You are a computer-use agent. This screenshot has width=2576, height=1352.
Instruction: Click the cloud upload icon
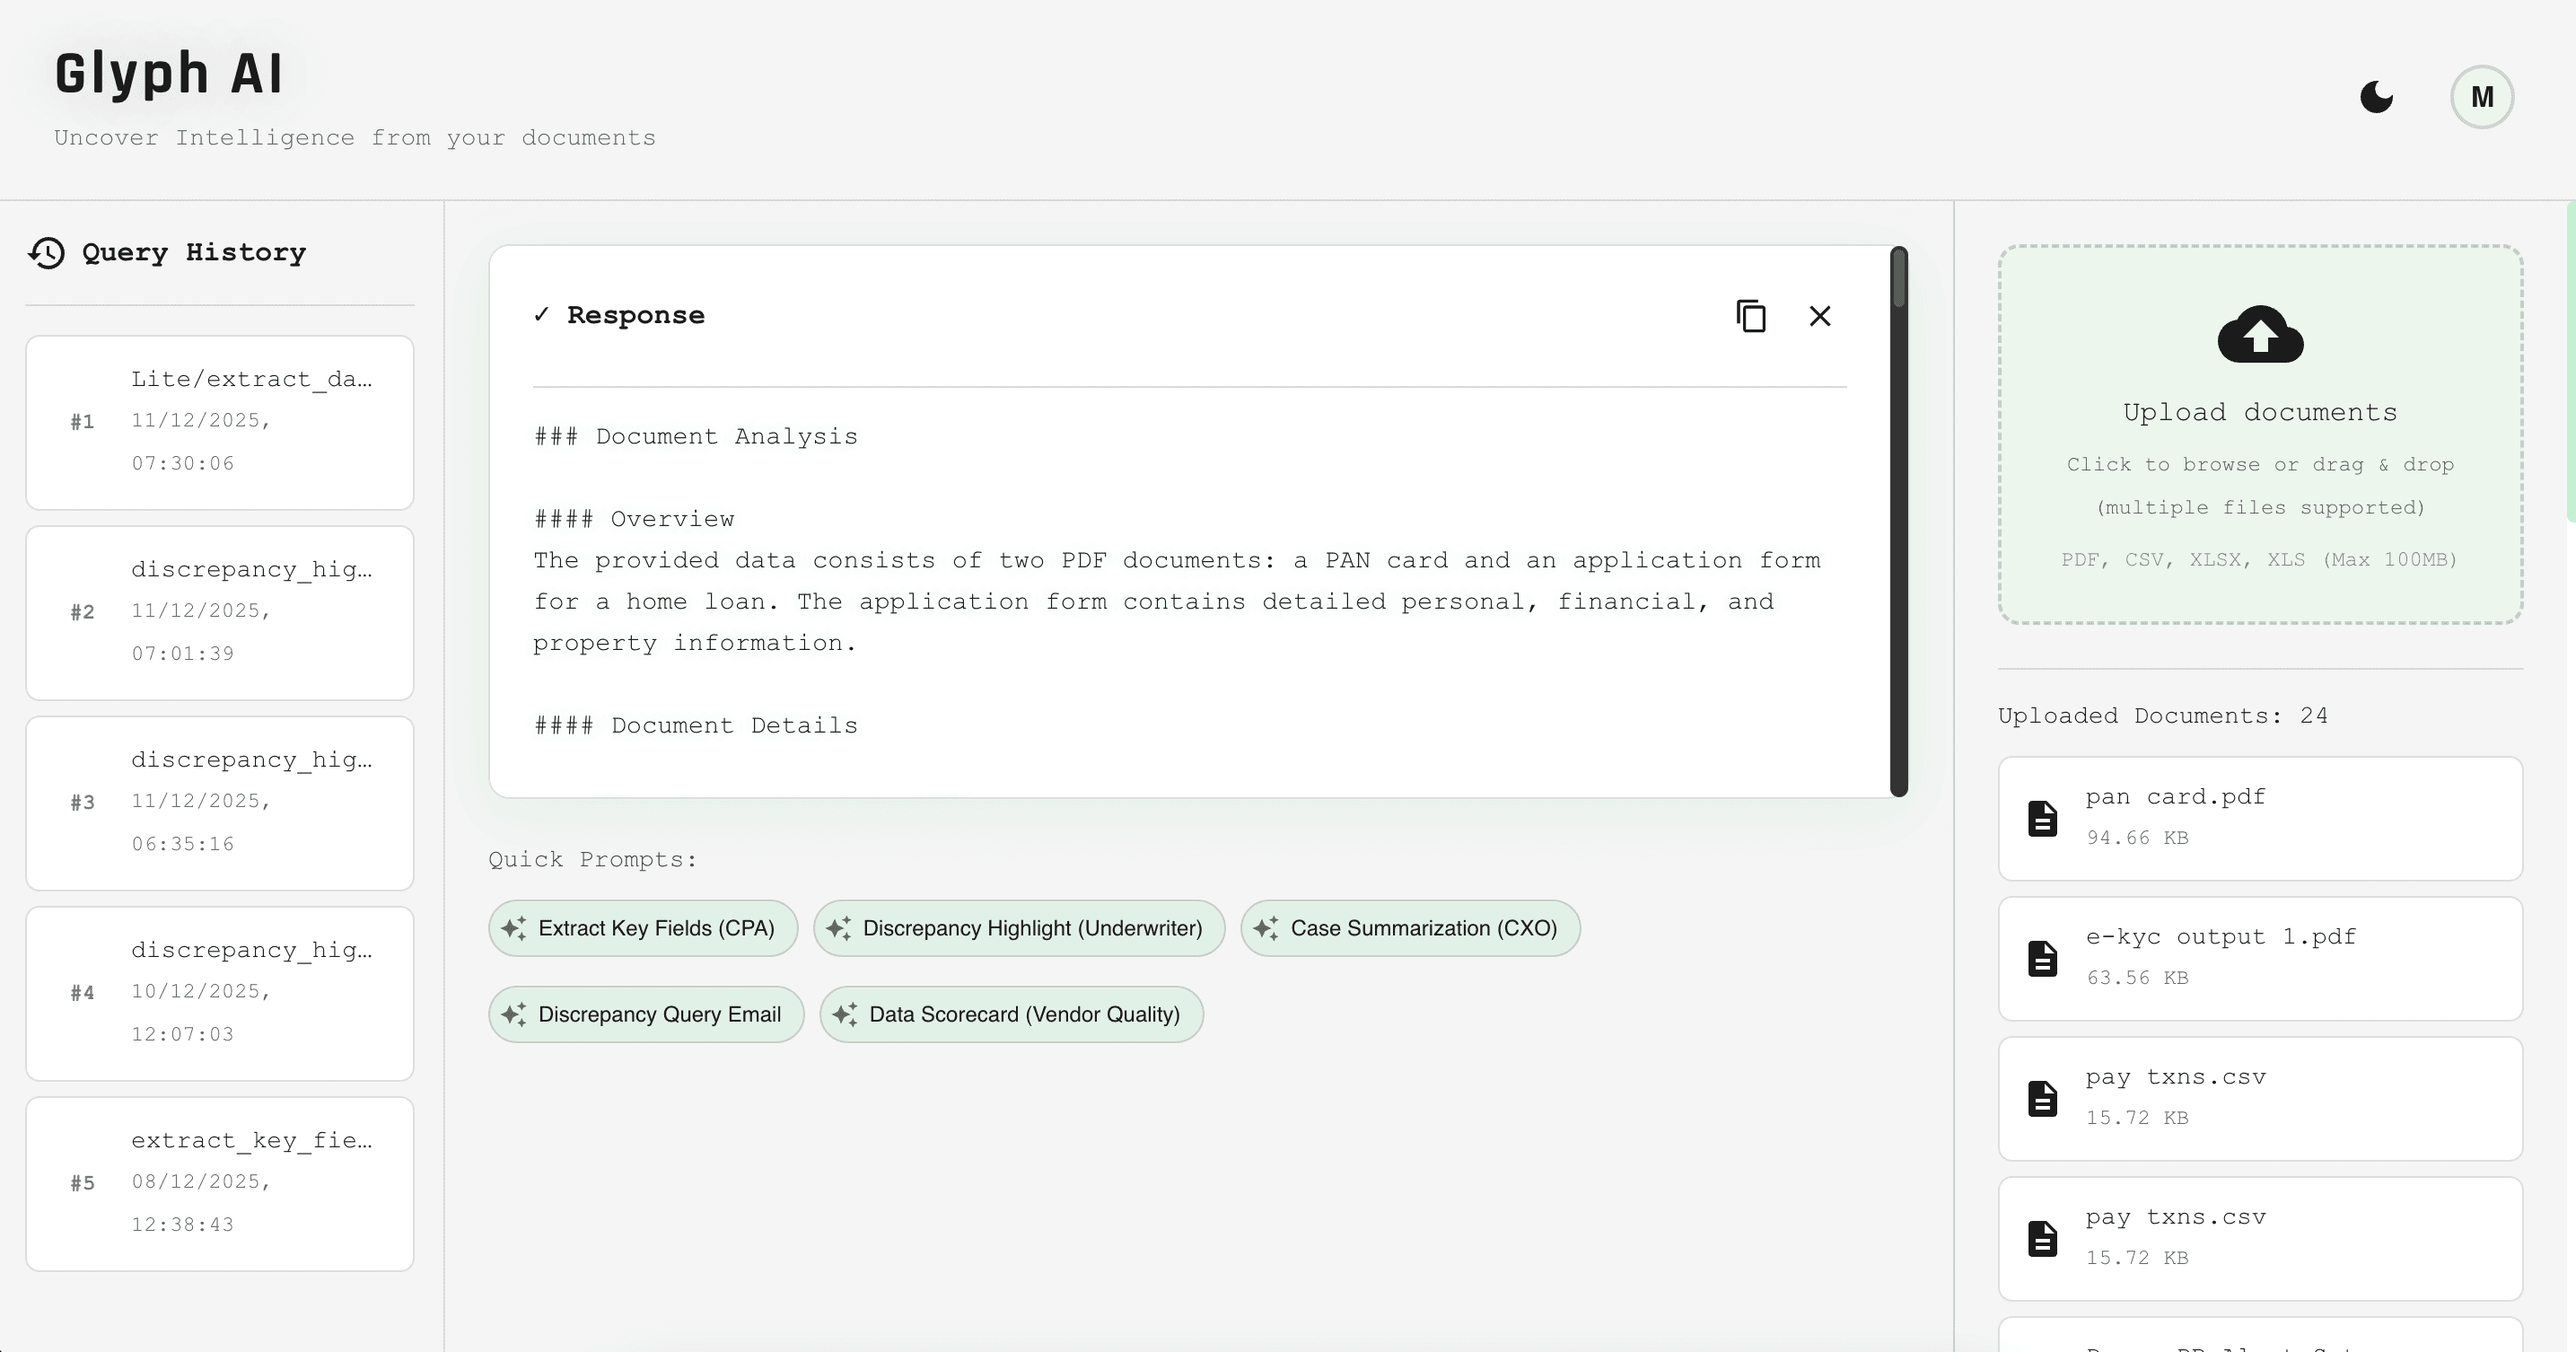[x=2260, y=334]
